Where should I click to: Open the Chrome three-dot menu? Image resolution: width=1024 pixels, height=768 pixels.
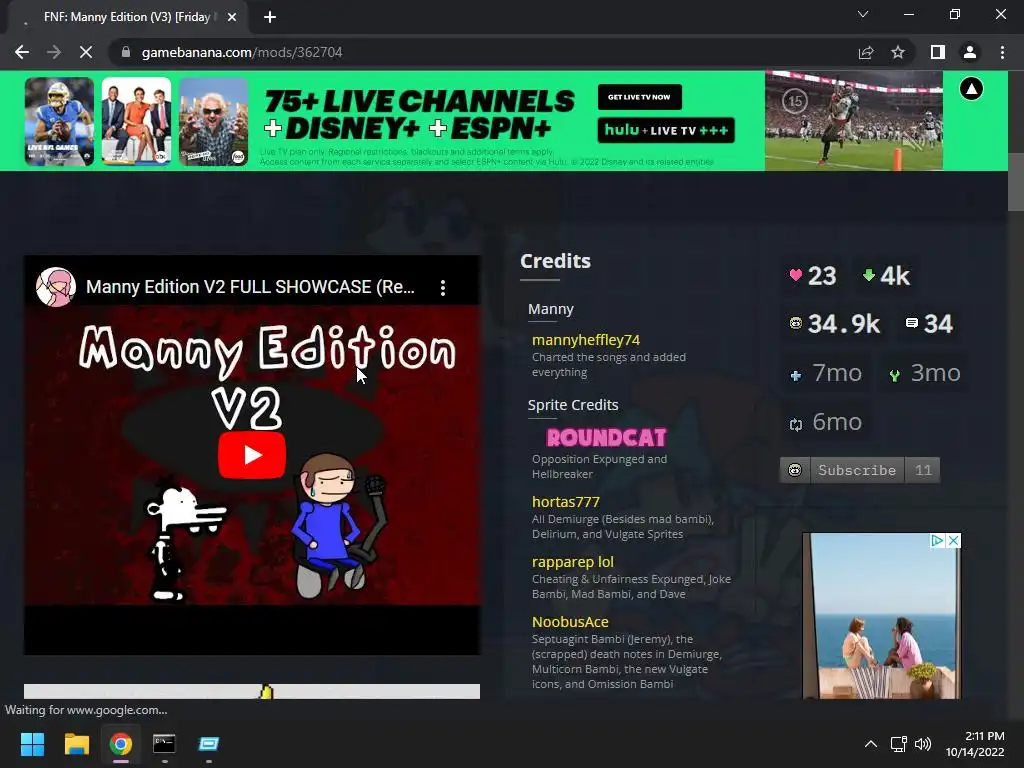point(1002,52)
